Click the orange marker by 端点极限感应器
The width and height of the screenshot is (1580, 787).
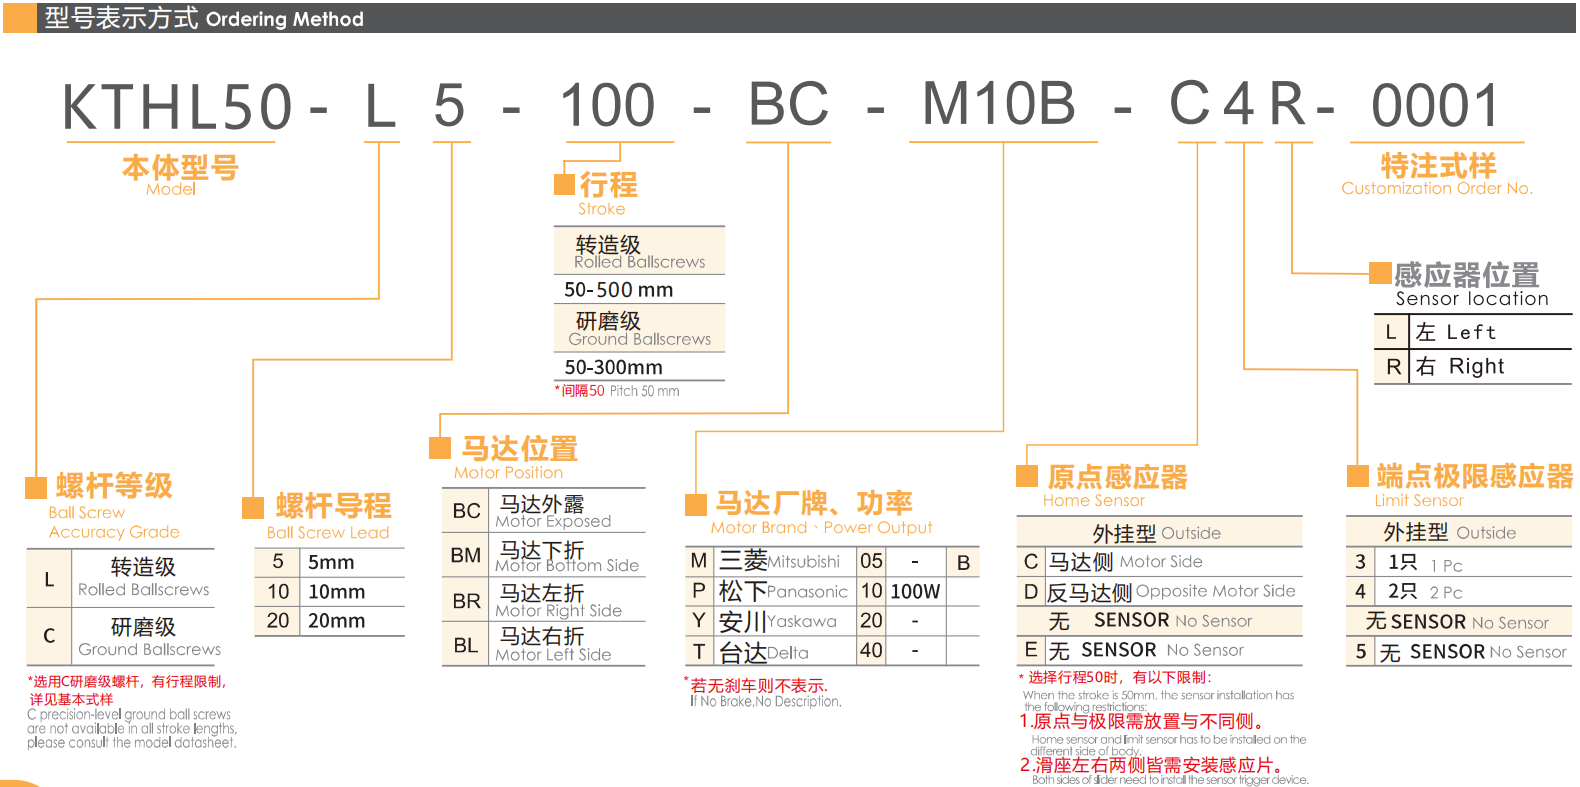click(1358, 476)
